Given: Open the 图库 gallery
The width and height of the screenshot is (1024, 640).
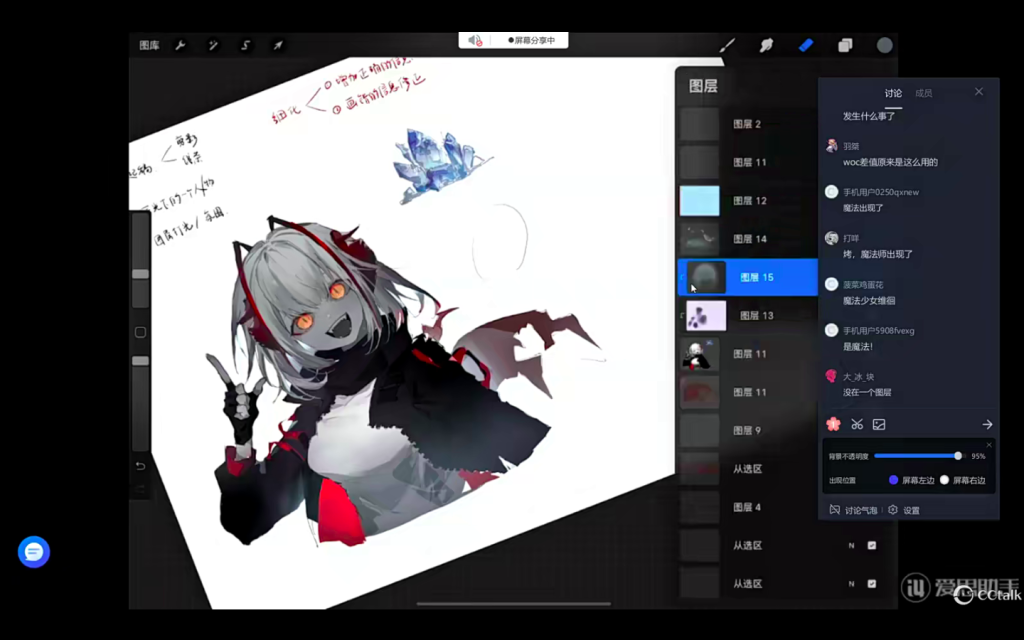Looking at the screenshot, I should click(149, 45).
